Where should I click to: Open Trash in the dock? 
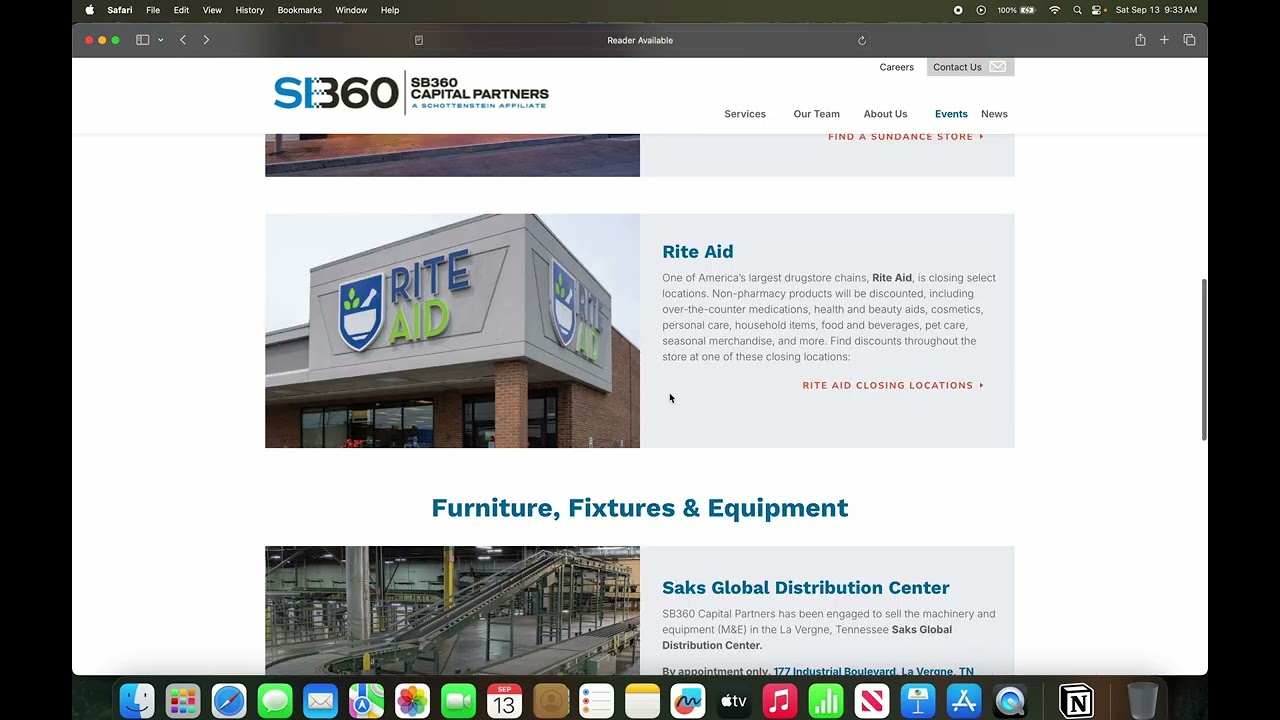1142,701
